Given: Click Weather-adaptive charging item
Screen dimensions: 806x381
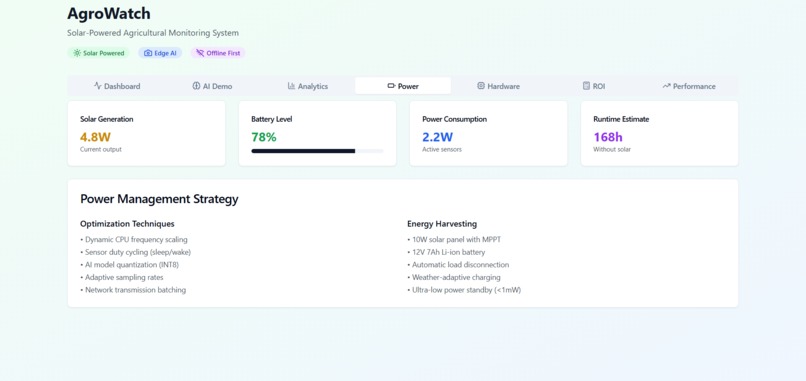Looking at the screenshot, I should pyautogui.click(x=454, y=277).
